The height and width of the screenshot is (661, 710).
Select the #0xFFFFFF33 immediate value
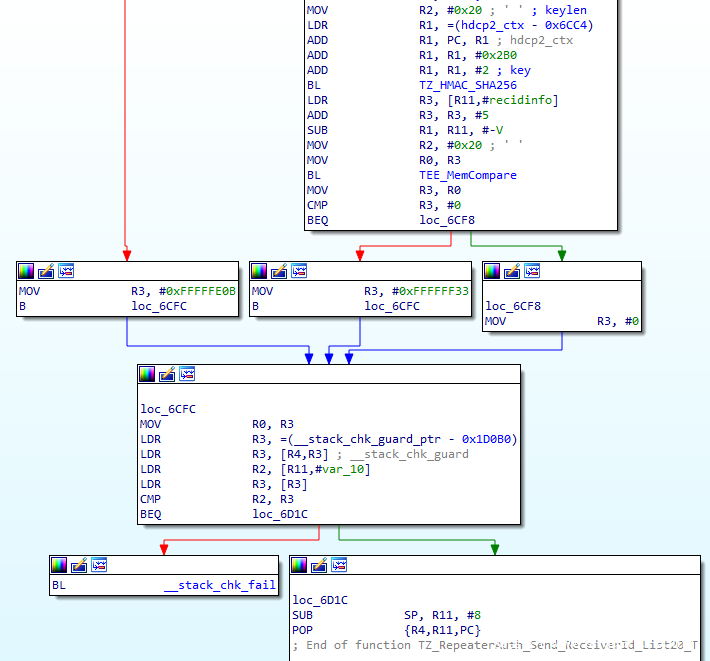pos(430,291)
